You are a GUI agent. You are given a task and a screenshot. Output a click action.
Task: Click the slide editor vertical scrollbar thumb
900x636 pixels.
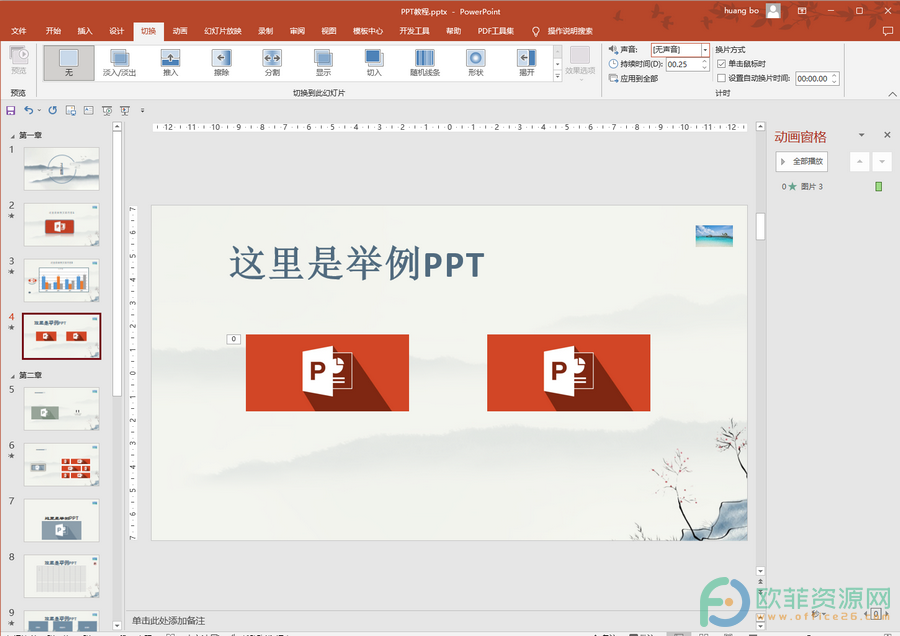pyautogui.click(x=761, y=226)
